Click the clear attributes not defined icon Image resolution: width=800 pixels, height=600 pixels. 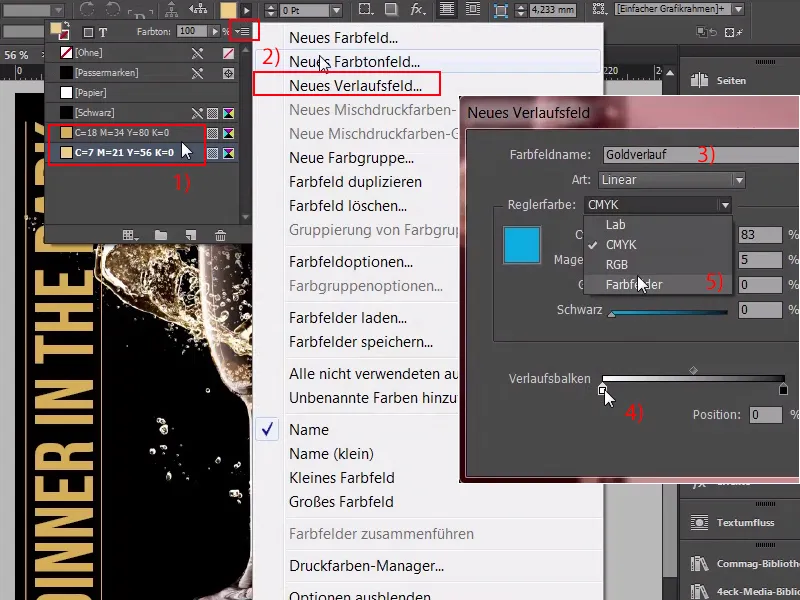[734, 32]
